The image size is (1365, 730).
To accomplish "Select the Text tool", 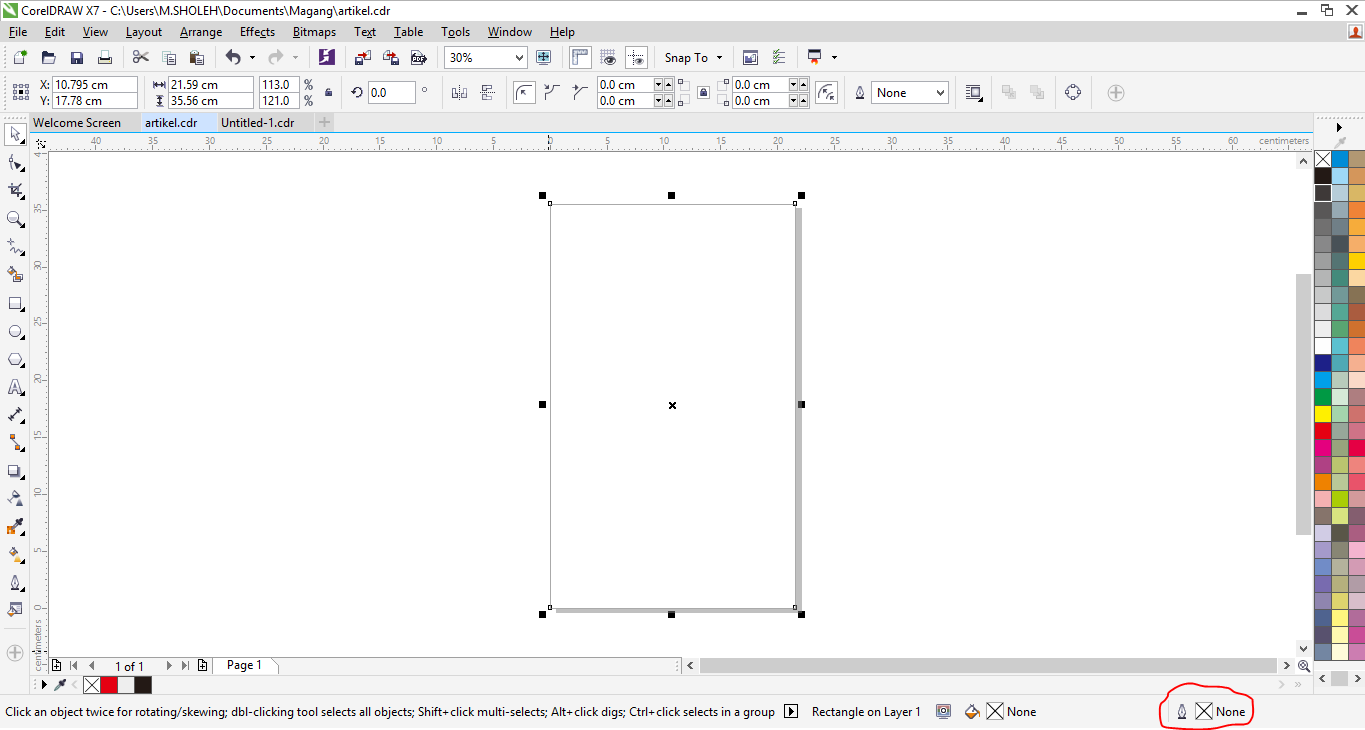I will coord(15,387).
